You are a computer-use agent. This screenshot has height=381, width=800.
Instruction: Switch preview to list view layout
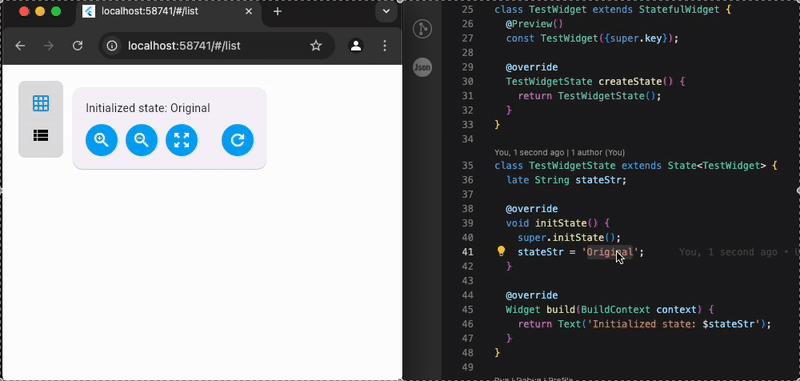coord(41,135)
